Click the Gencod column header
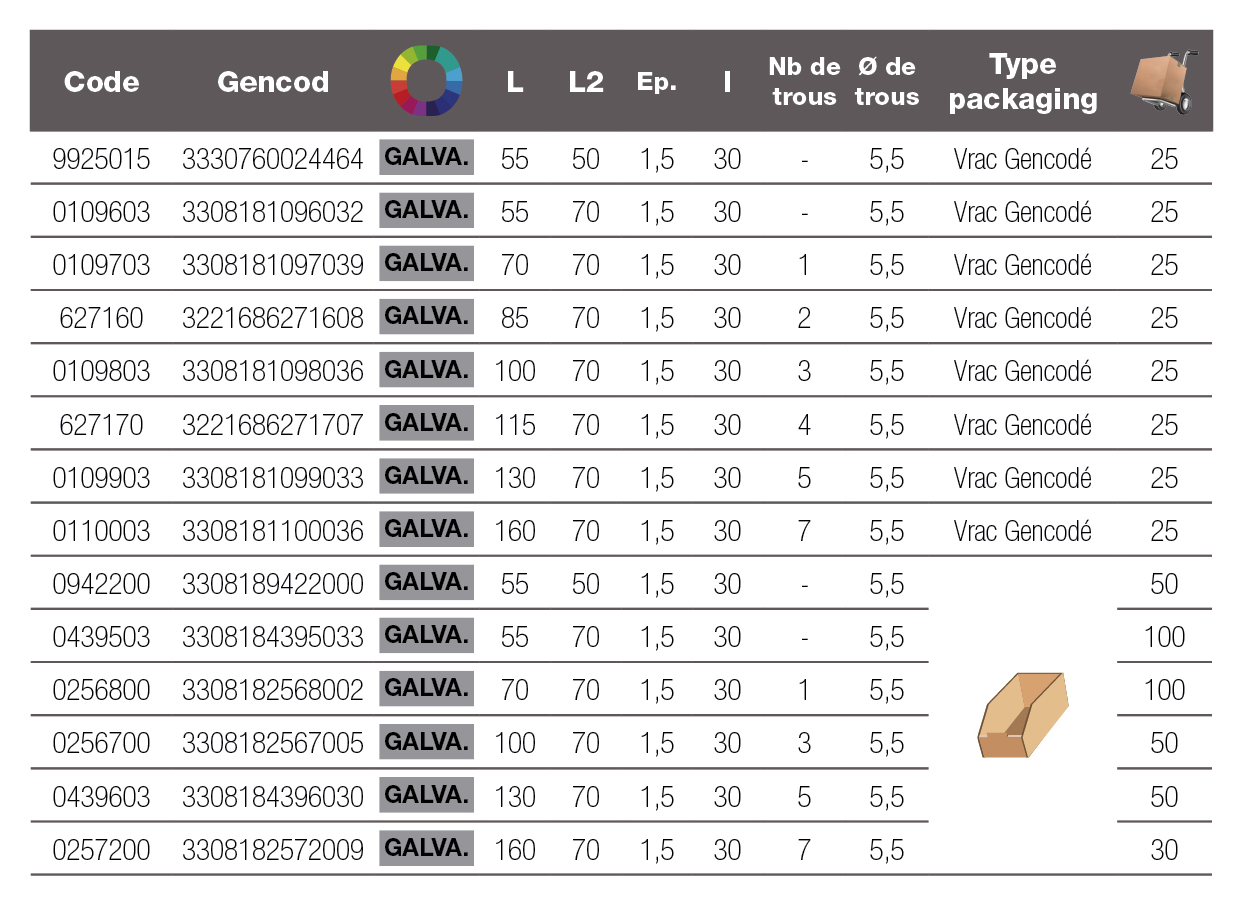Image resolution: width=1250 pixels, height=920 pixels. pos(273,82)
